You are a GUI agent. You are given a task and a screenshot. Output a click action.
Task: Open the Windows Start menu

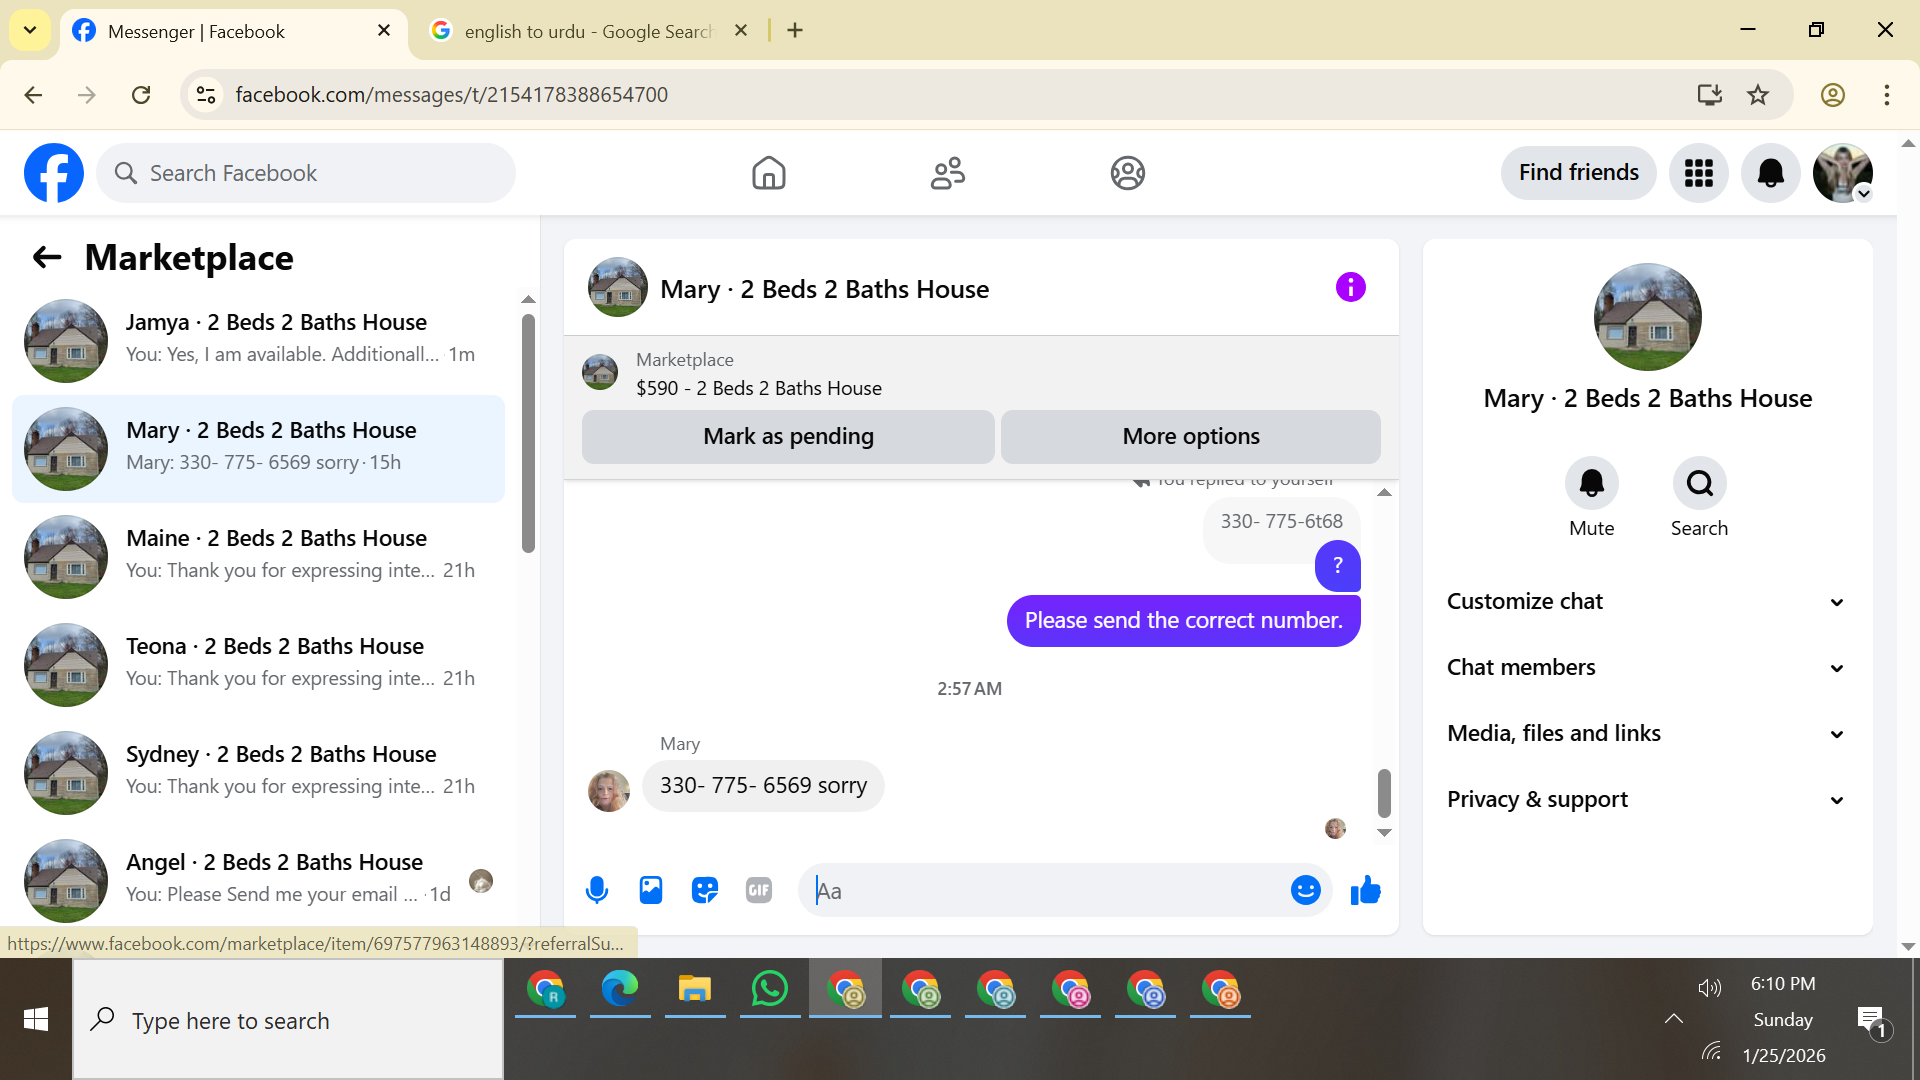(36, 1019)
